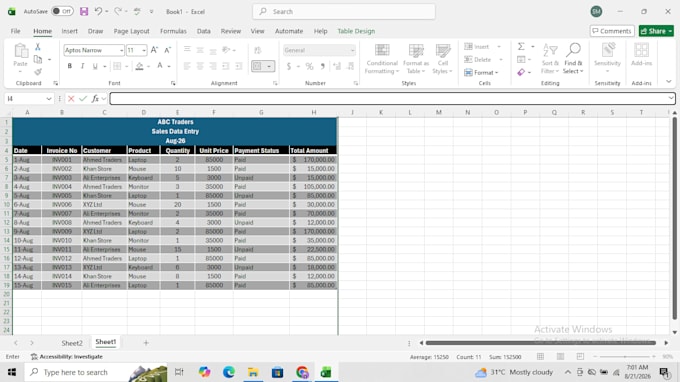Open the Comments pane
The height and width of the screenshot is (382, 680).
[611, 31]
